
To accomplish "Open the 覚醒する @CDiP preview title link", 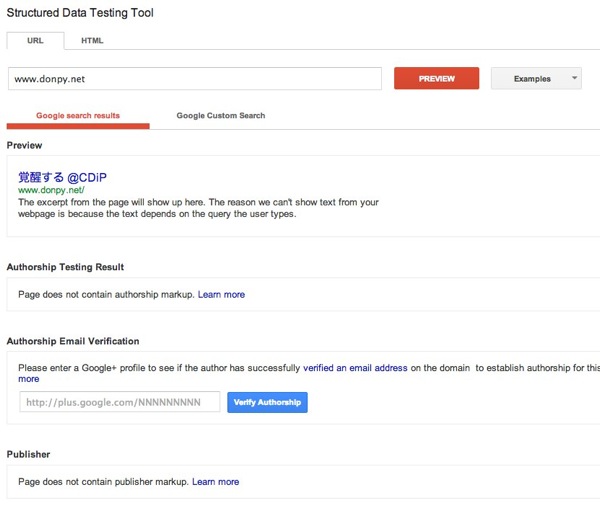I will [x=62, y=177].
